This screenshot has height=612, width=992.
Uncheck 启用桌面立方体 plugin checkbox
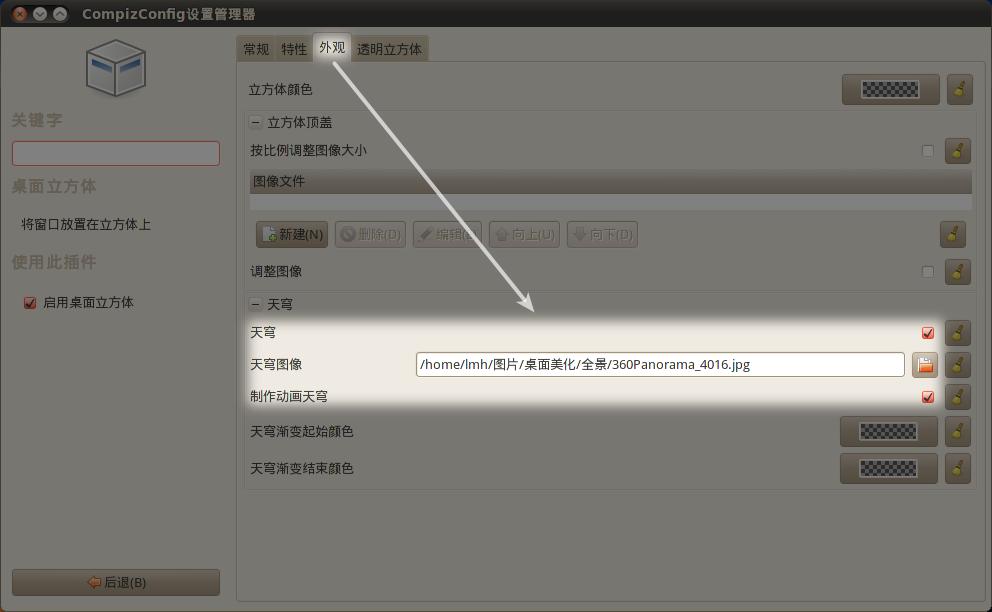(30, 303)
